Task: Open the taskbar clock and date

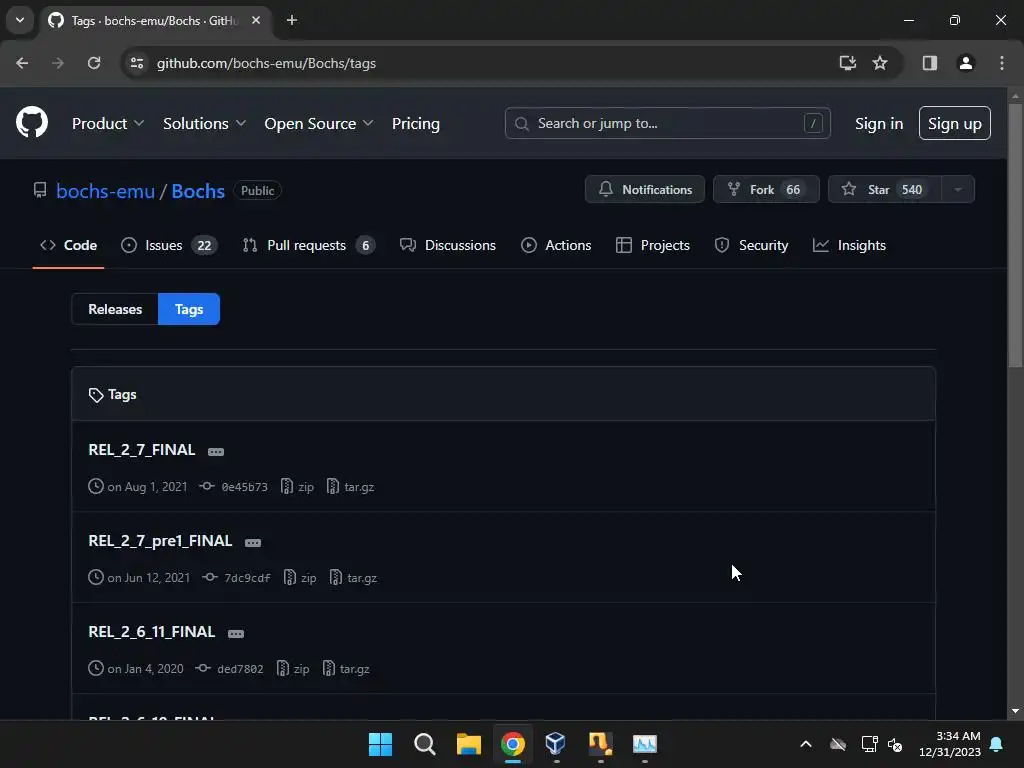Action: tap(950, 744)
